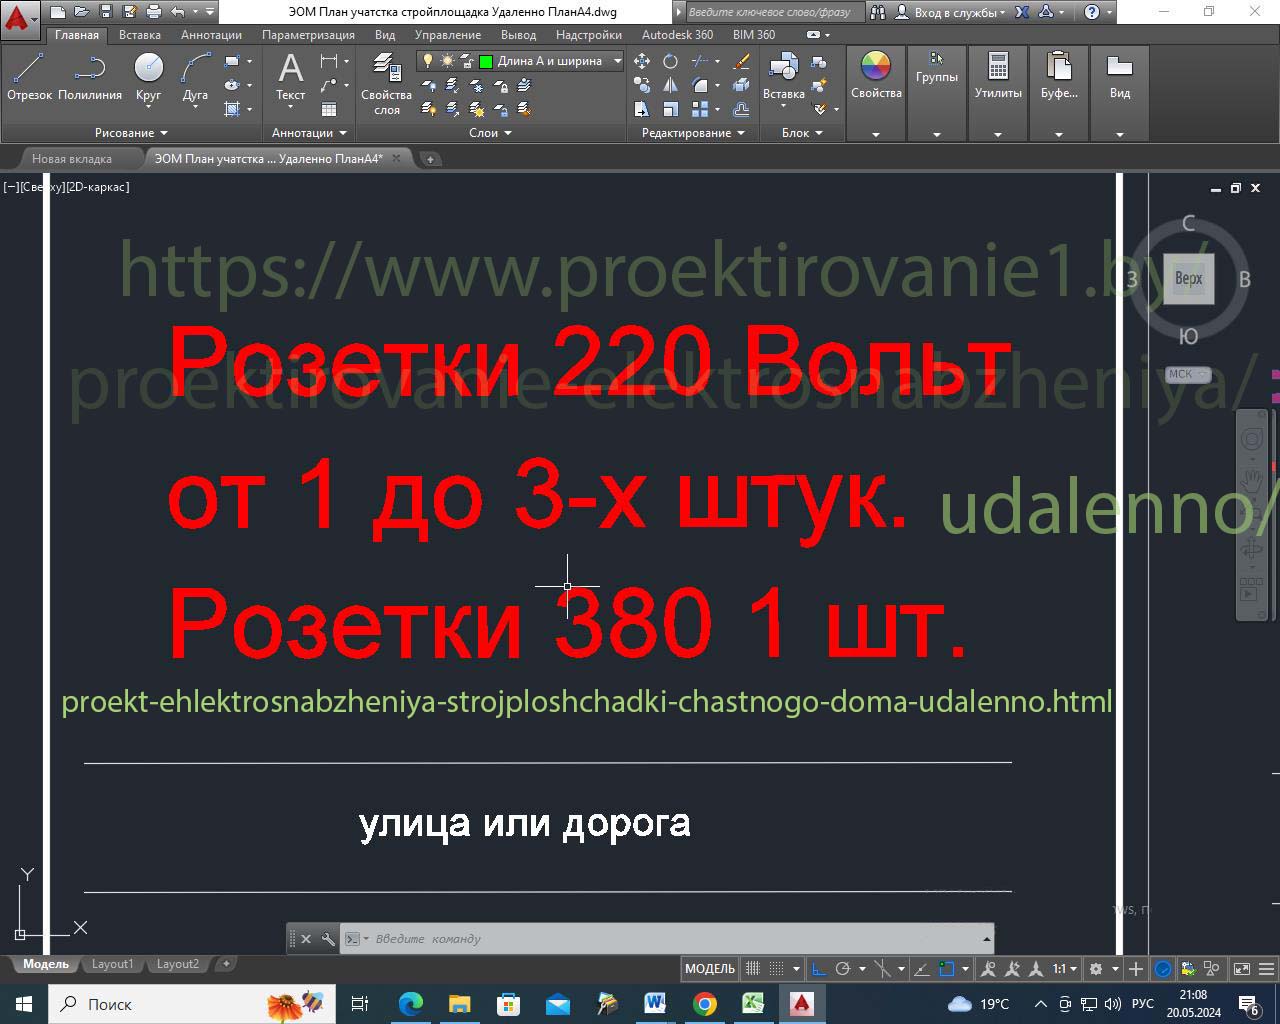Click the Вход в службы sign-in button
1280x1024 pixels.
pyautogui.click(x=951, y=13)
